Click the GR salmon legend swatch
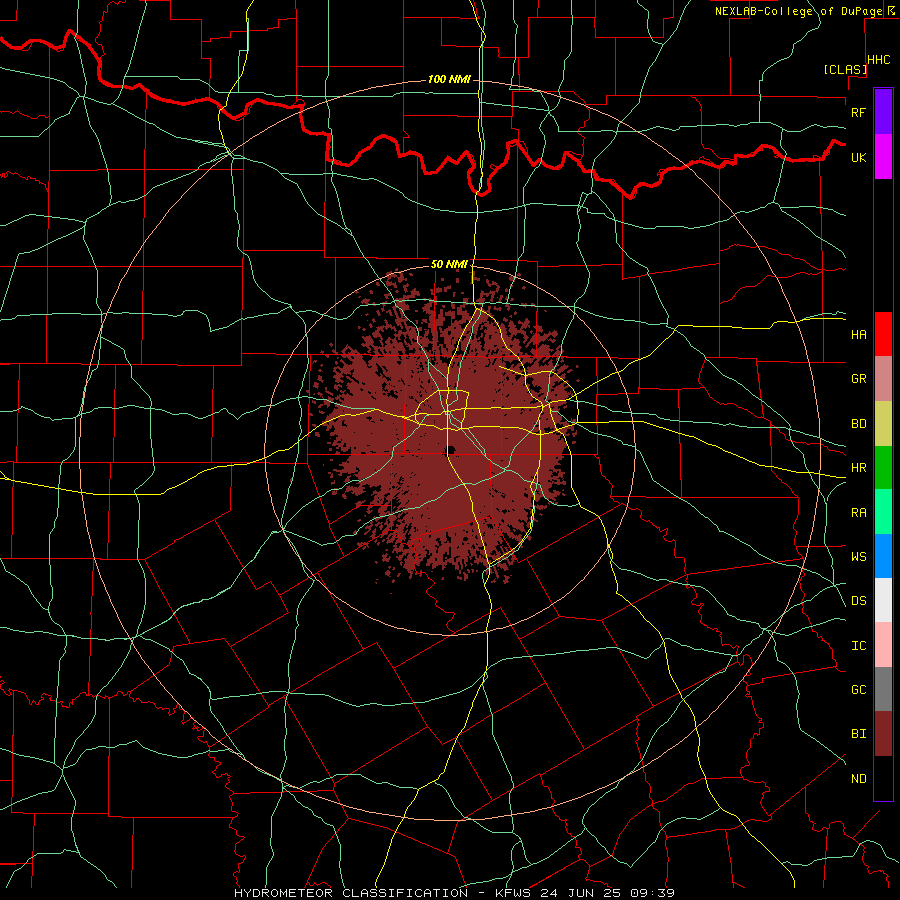 click(x=883, y=378)
